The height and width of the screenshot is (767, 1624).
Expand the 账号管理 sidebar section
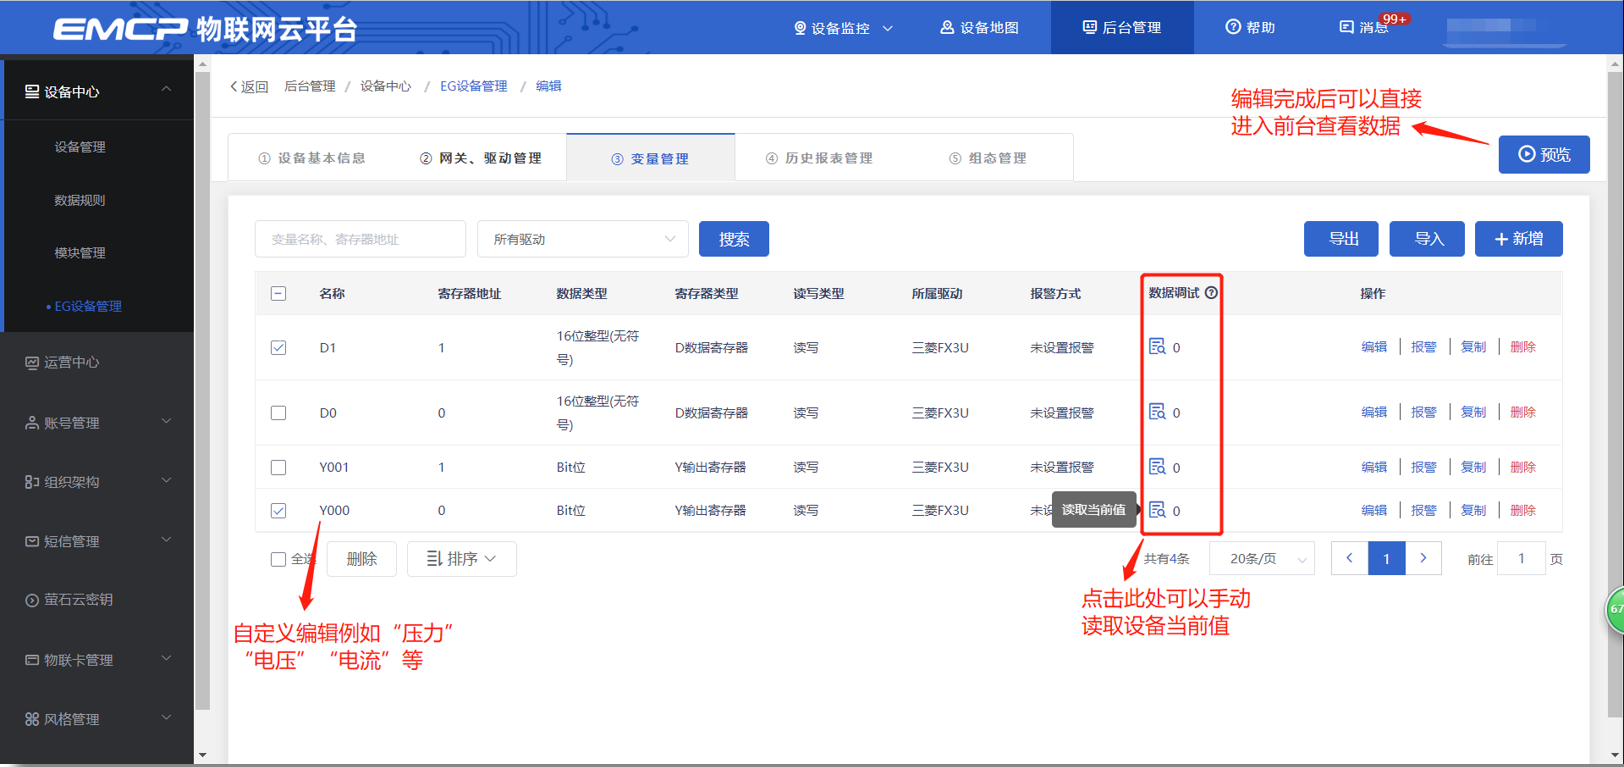(97, 423)
